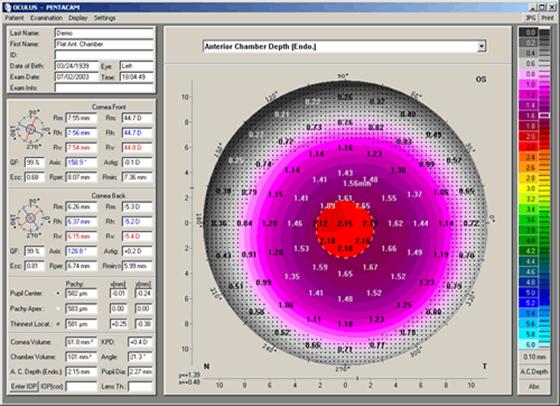Screen dimensions: 560x406
Task: Open the Patient menu
Action: pos(15,18)
